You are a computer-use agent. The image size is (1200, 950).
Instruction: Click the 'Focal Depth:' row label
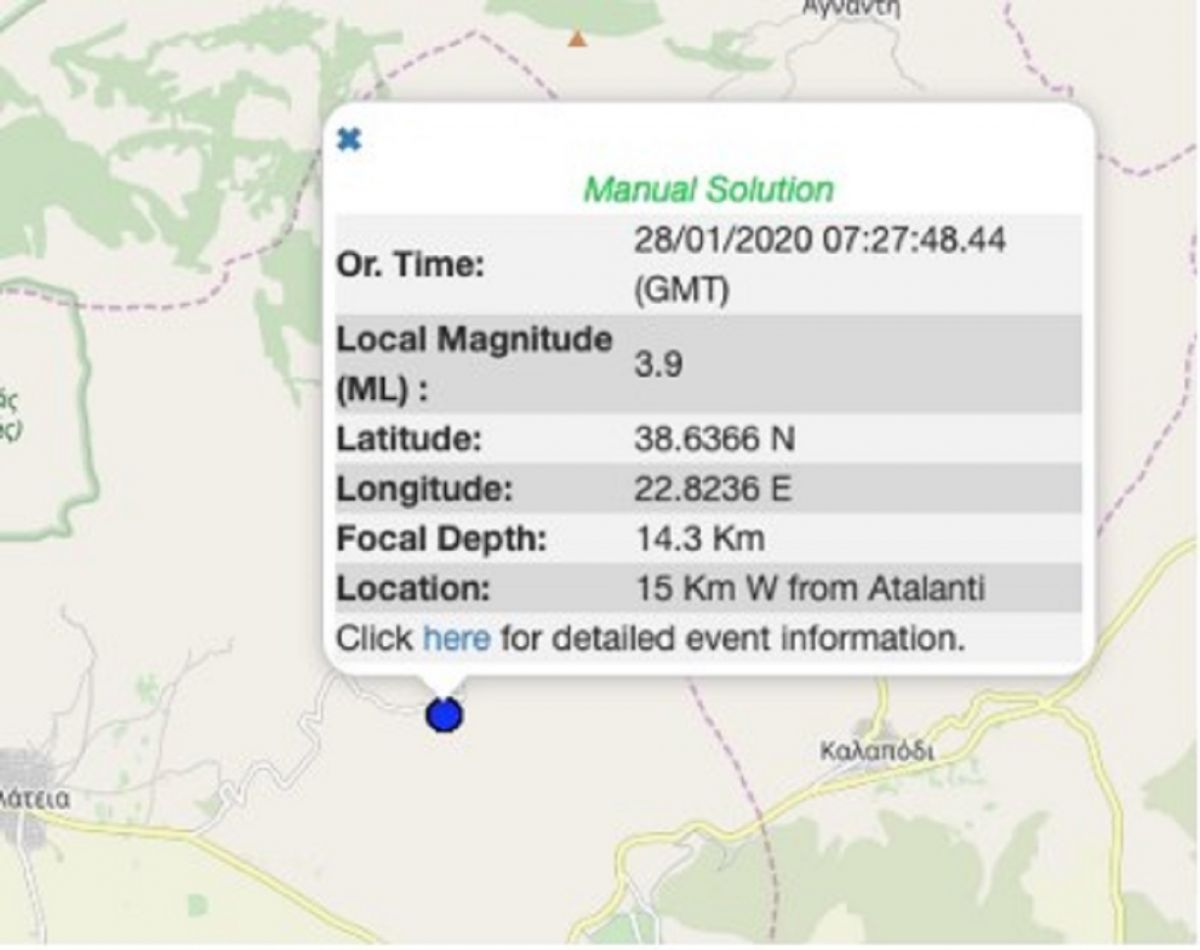coord(442,539)
